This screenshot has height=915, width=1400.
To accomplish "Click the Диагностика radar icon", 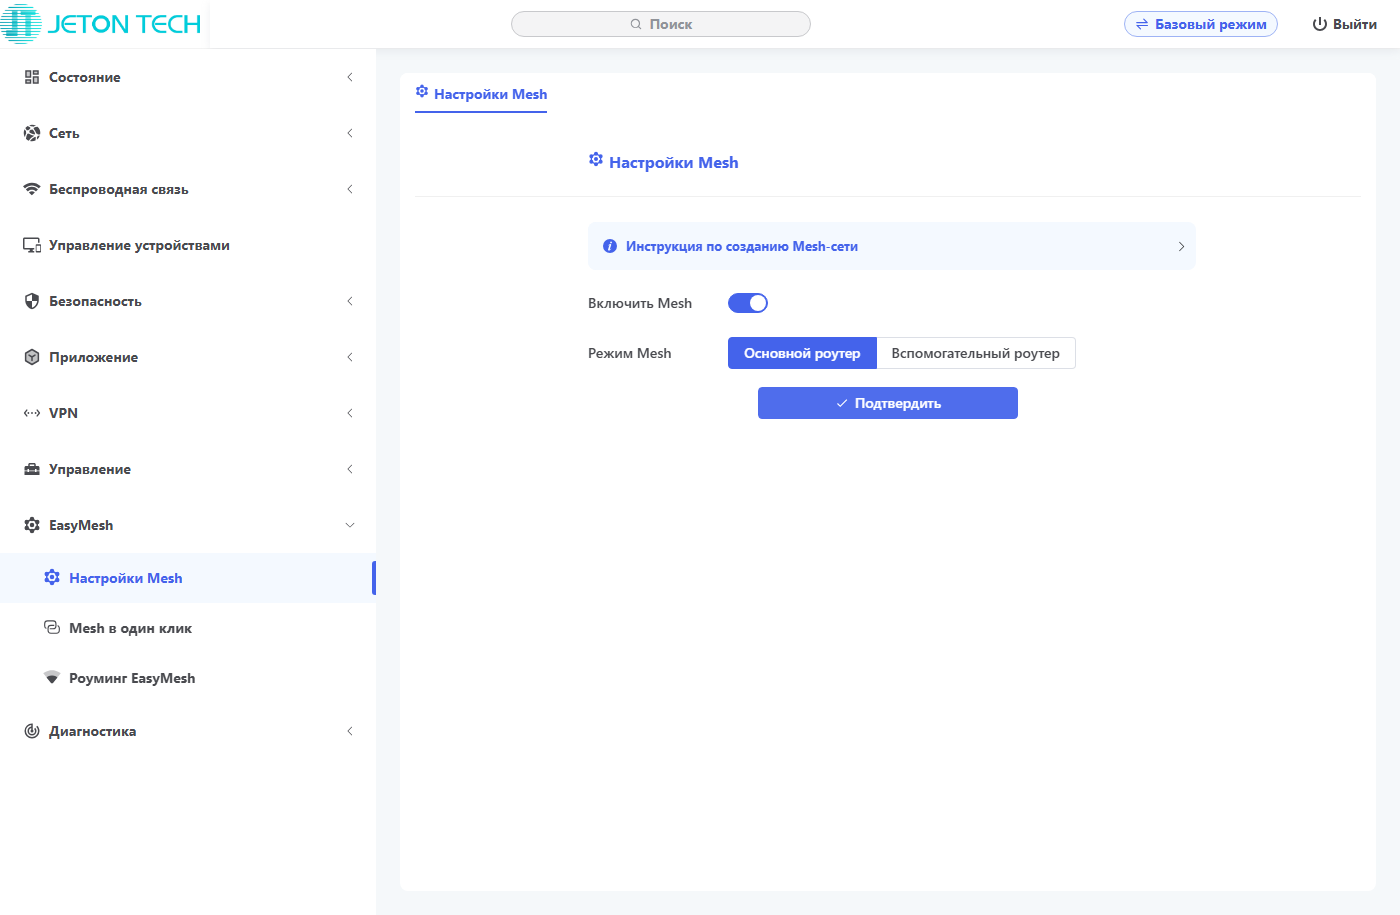I will coord(32,731).
